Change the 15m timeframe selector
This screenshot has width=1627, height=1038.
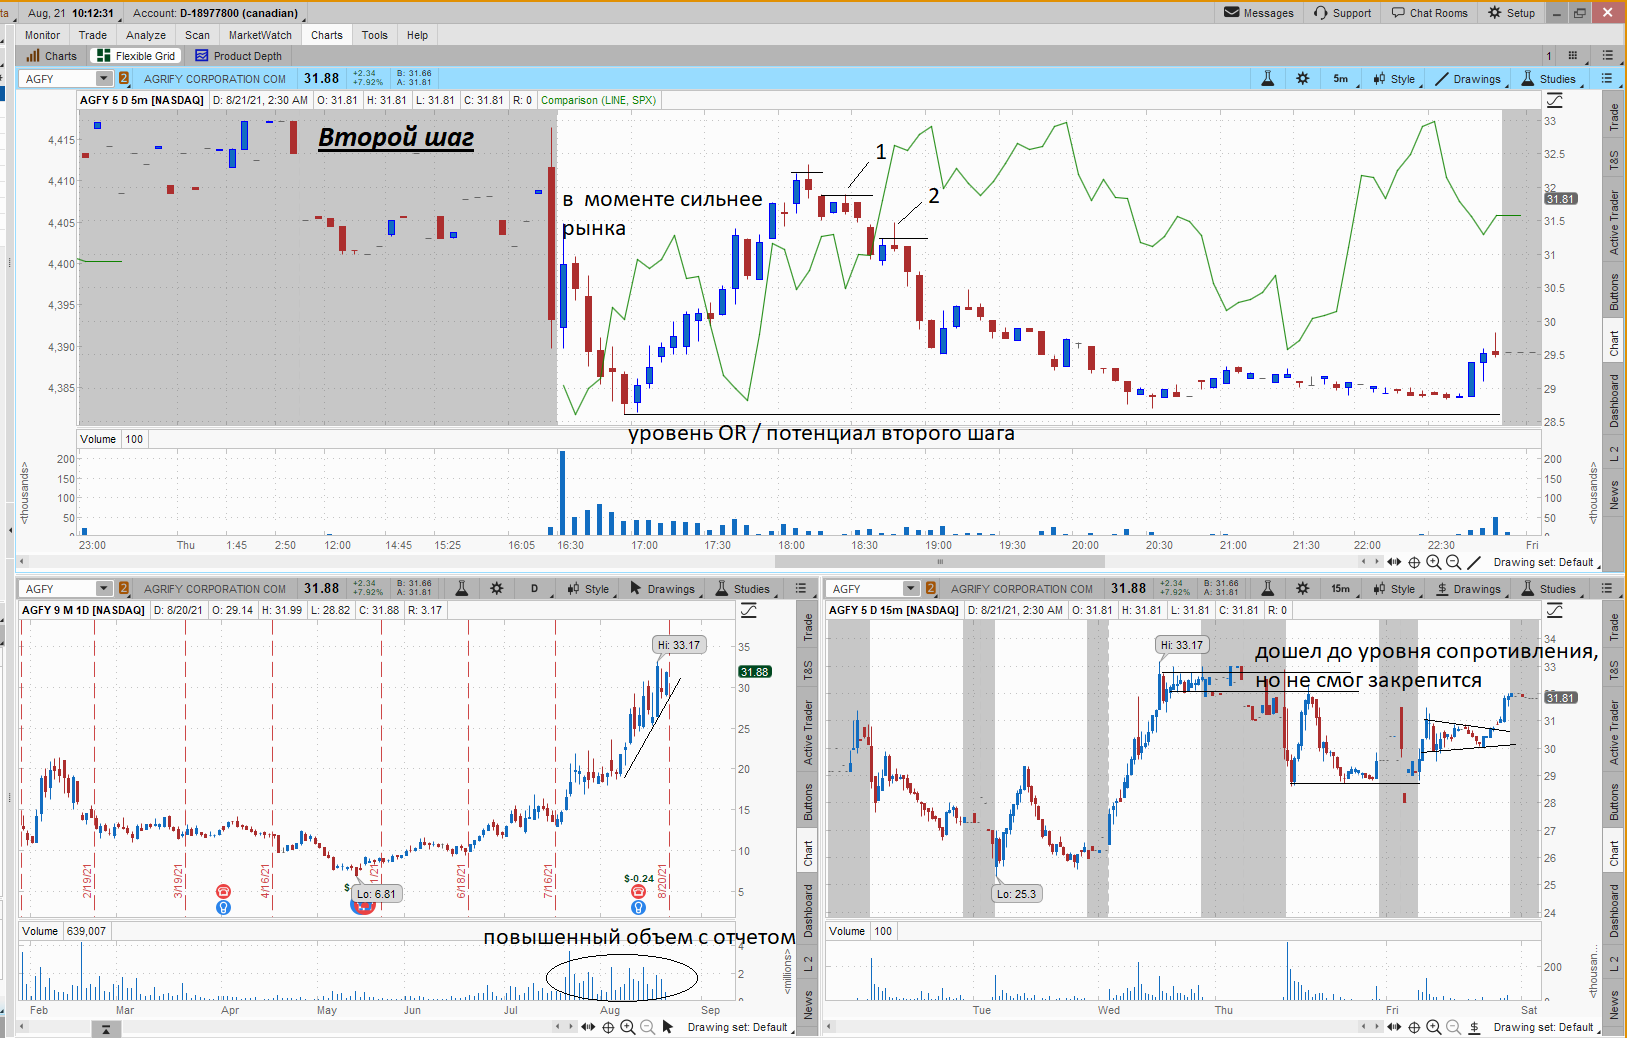pos(1341,589)
